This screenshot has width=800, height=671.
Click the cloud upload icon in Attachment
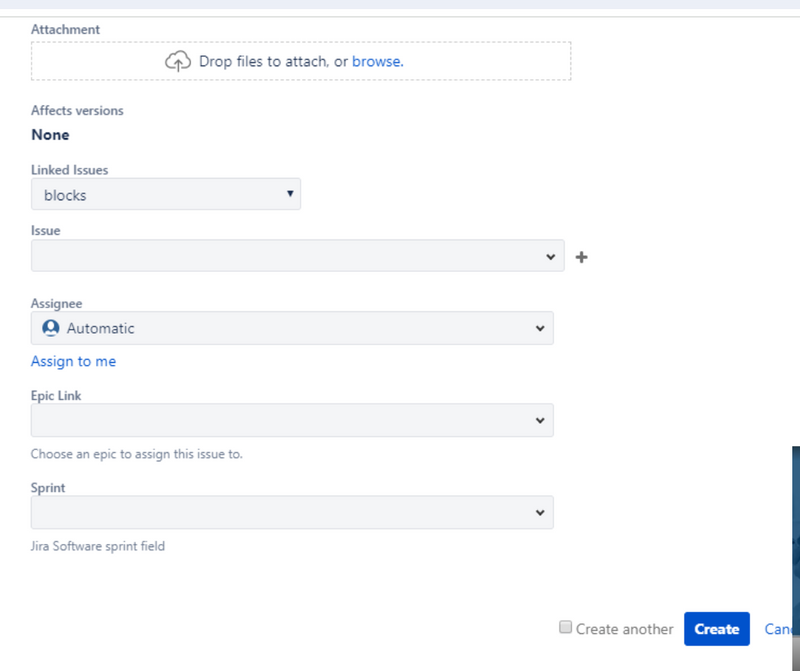(177, 61)
